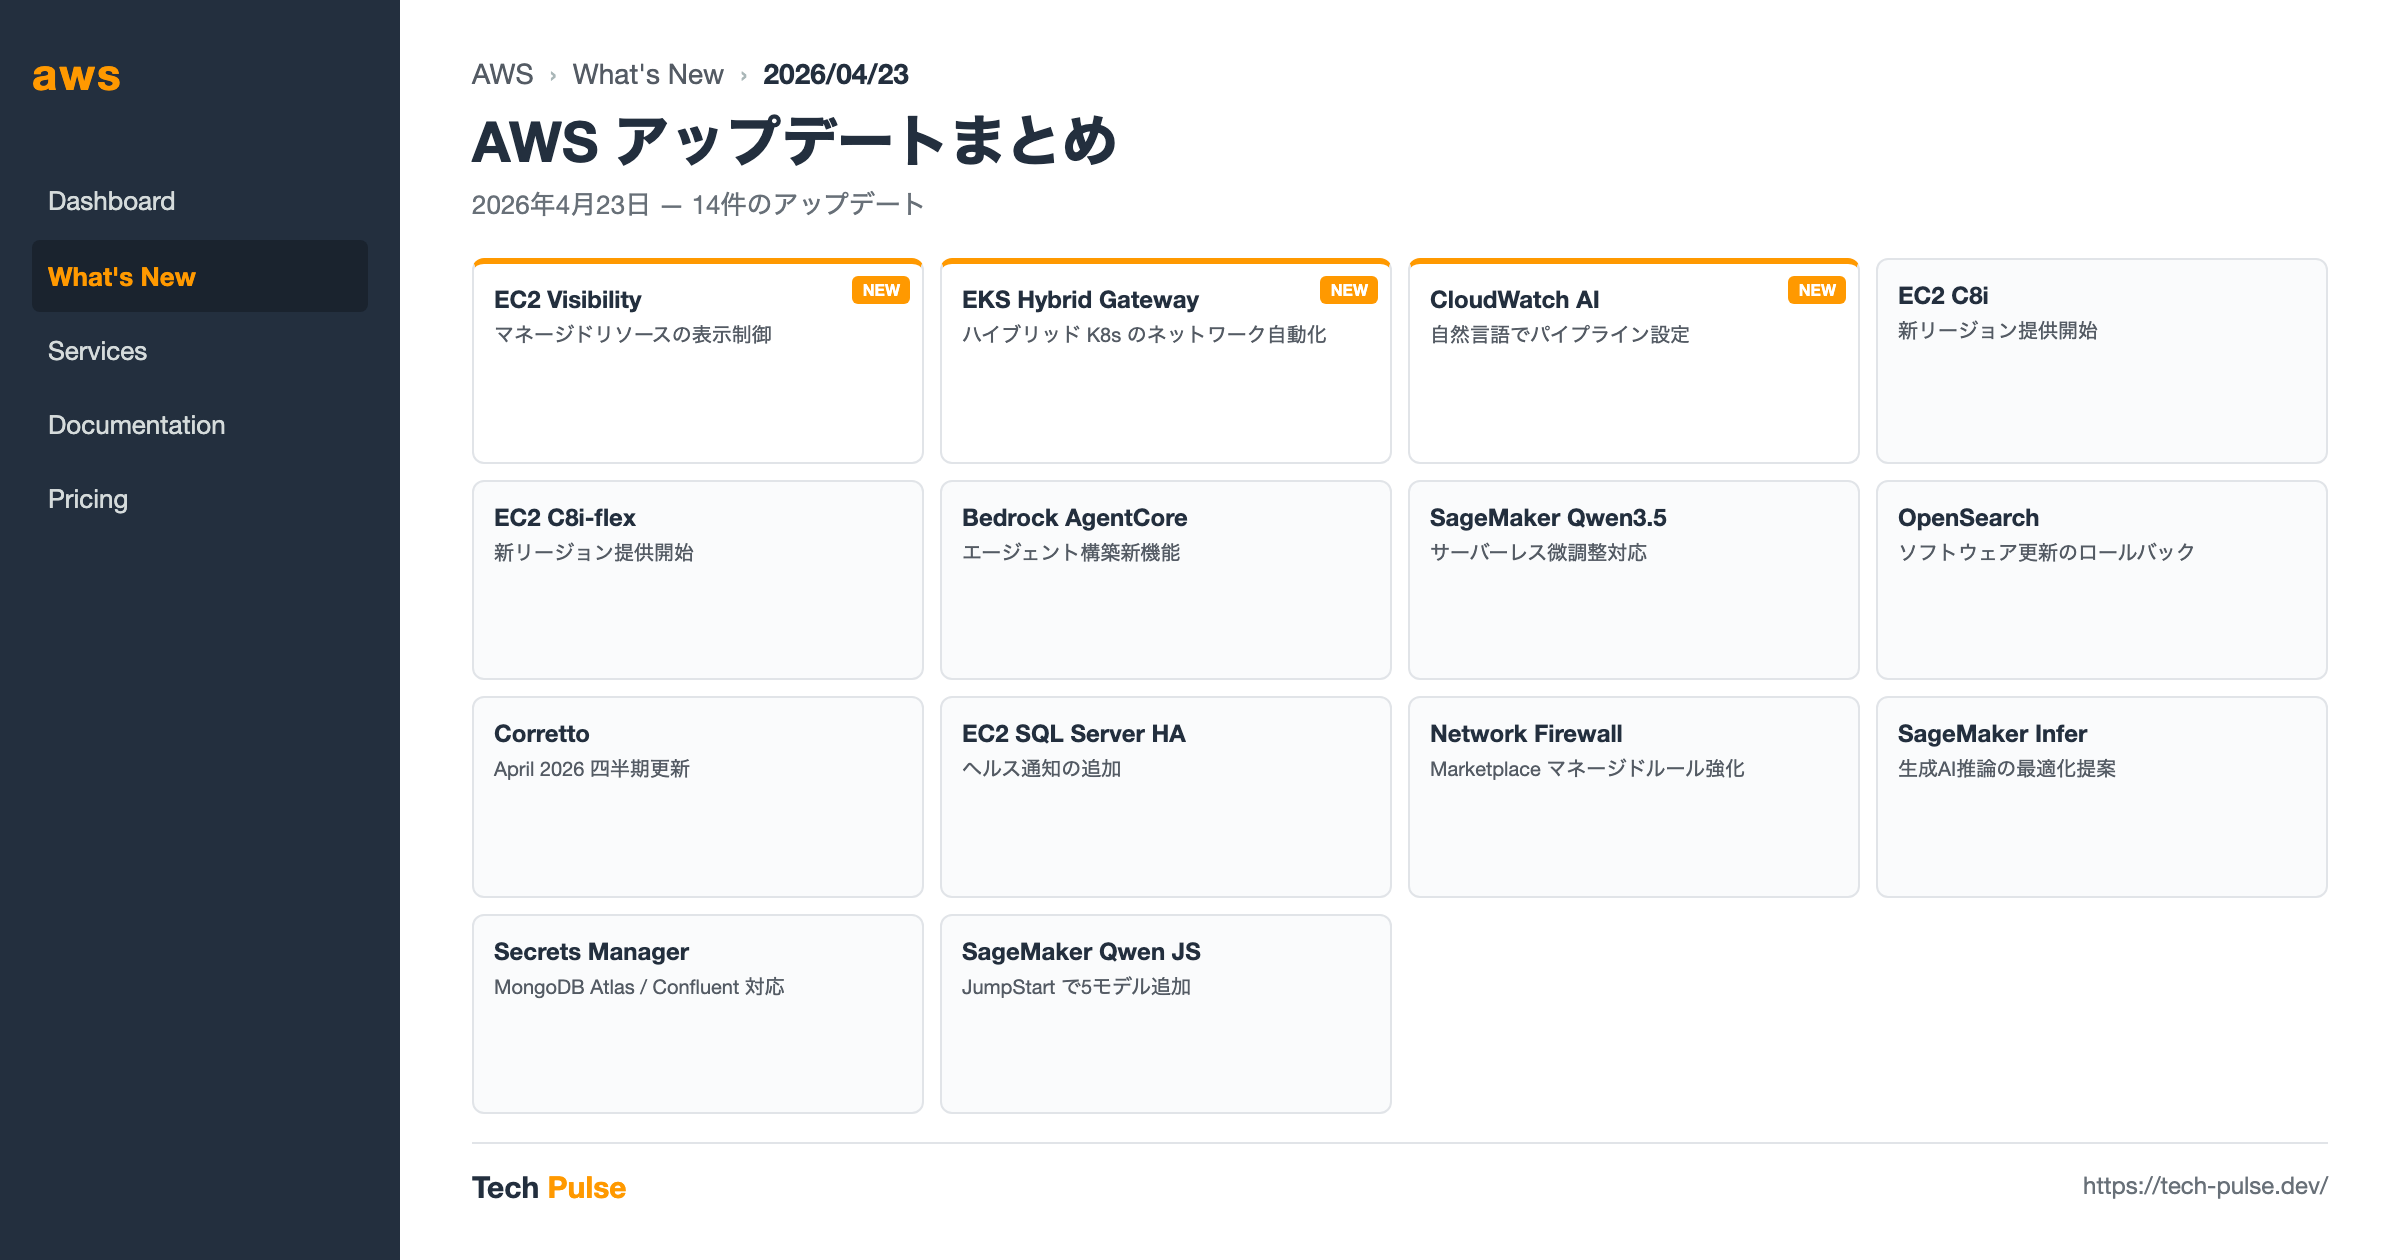The width and height of the screenshot is (2400, 1260).
Task: Select the SageMaker Qwen3.5 card
Action: tap(1634, 580)
